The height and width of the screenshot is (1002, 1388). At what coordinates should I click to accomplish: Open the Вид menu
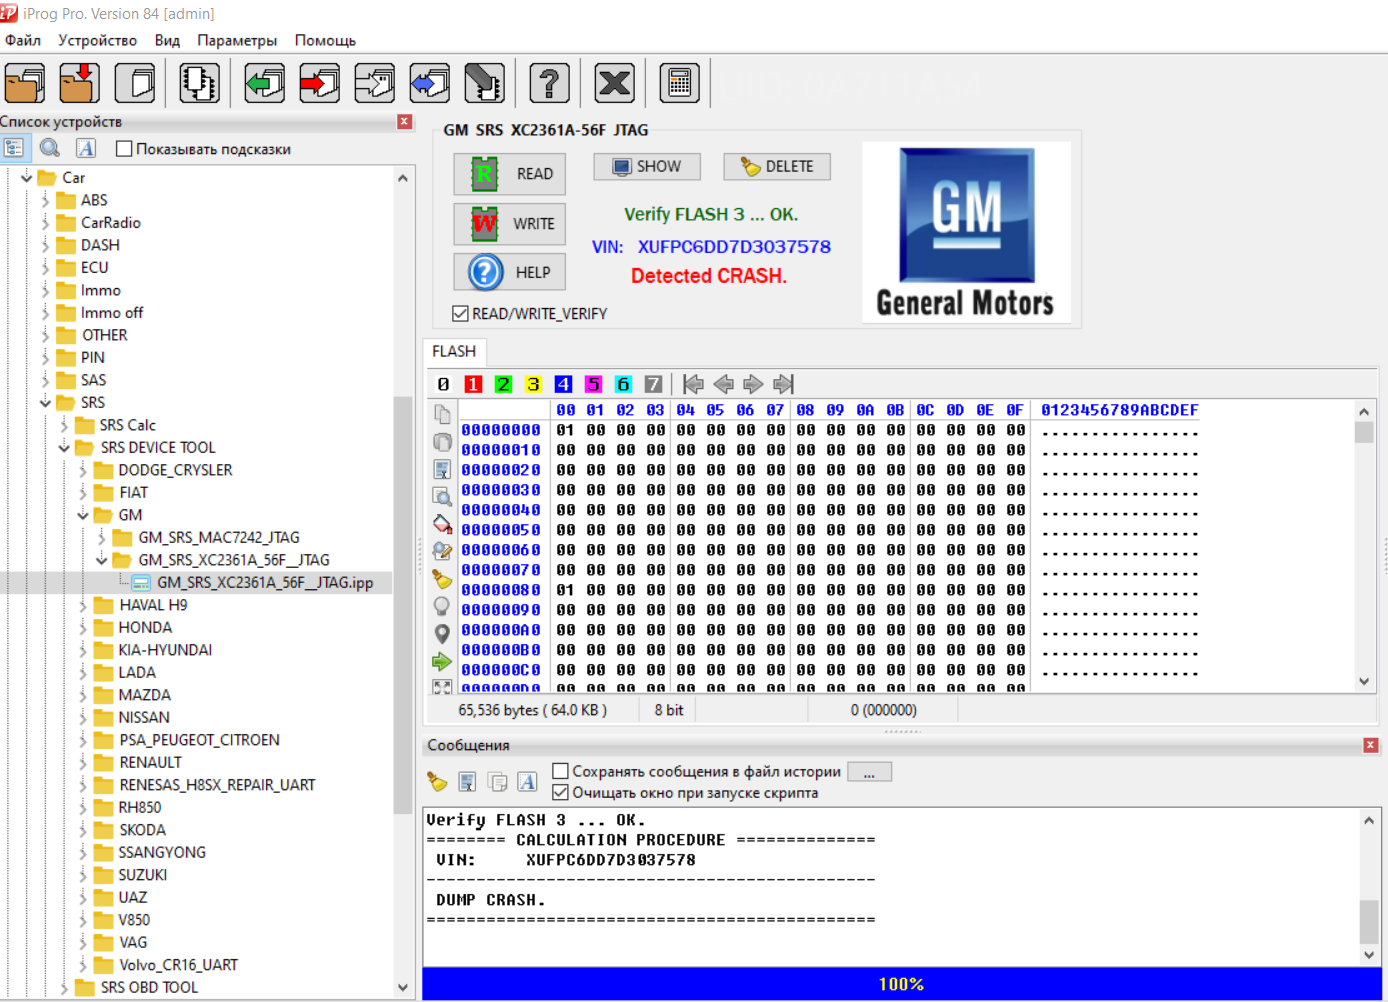[x=167, y=40]
